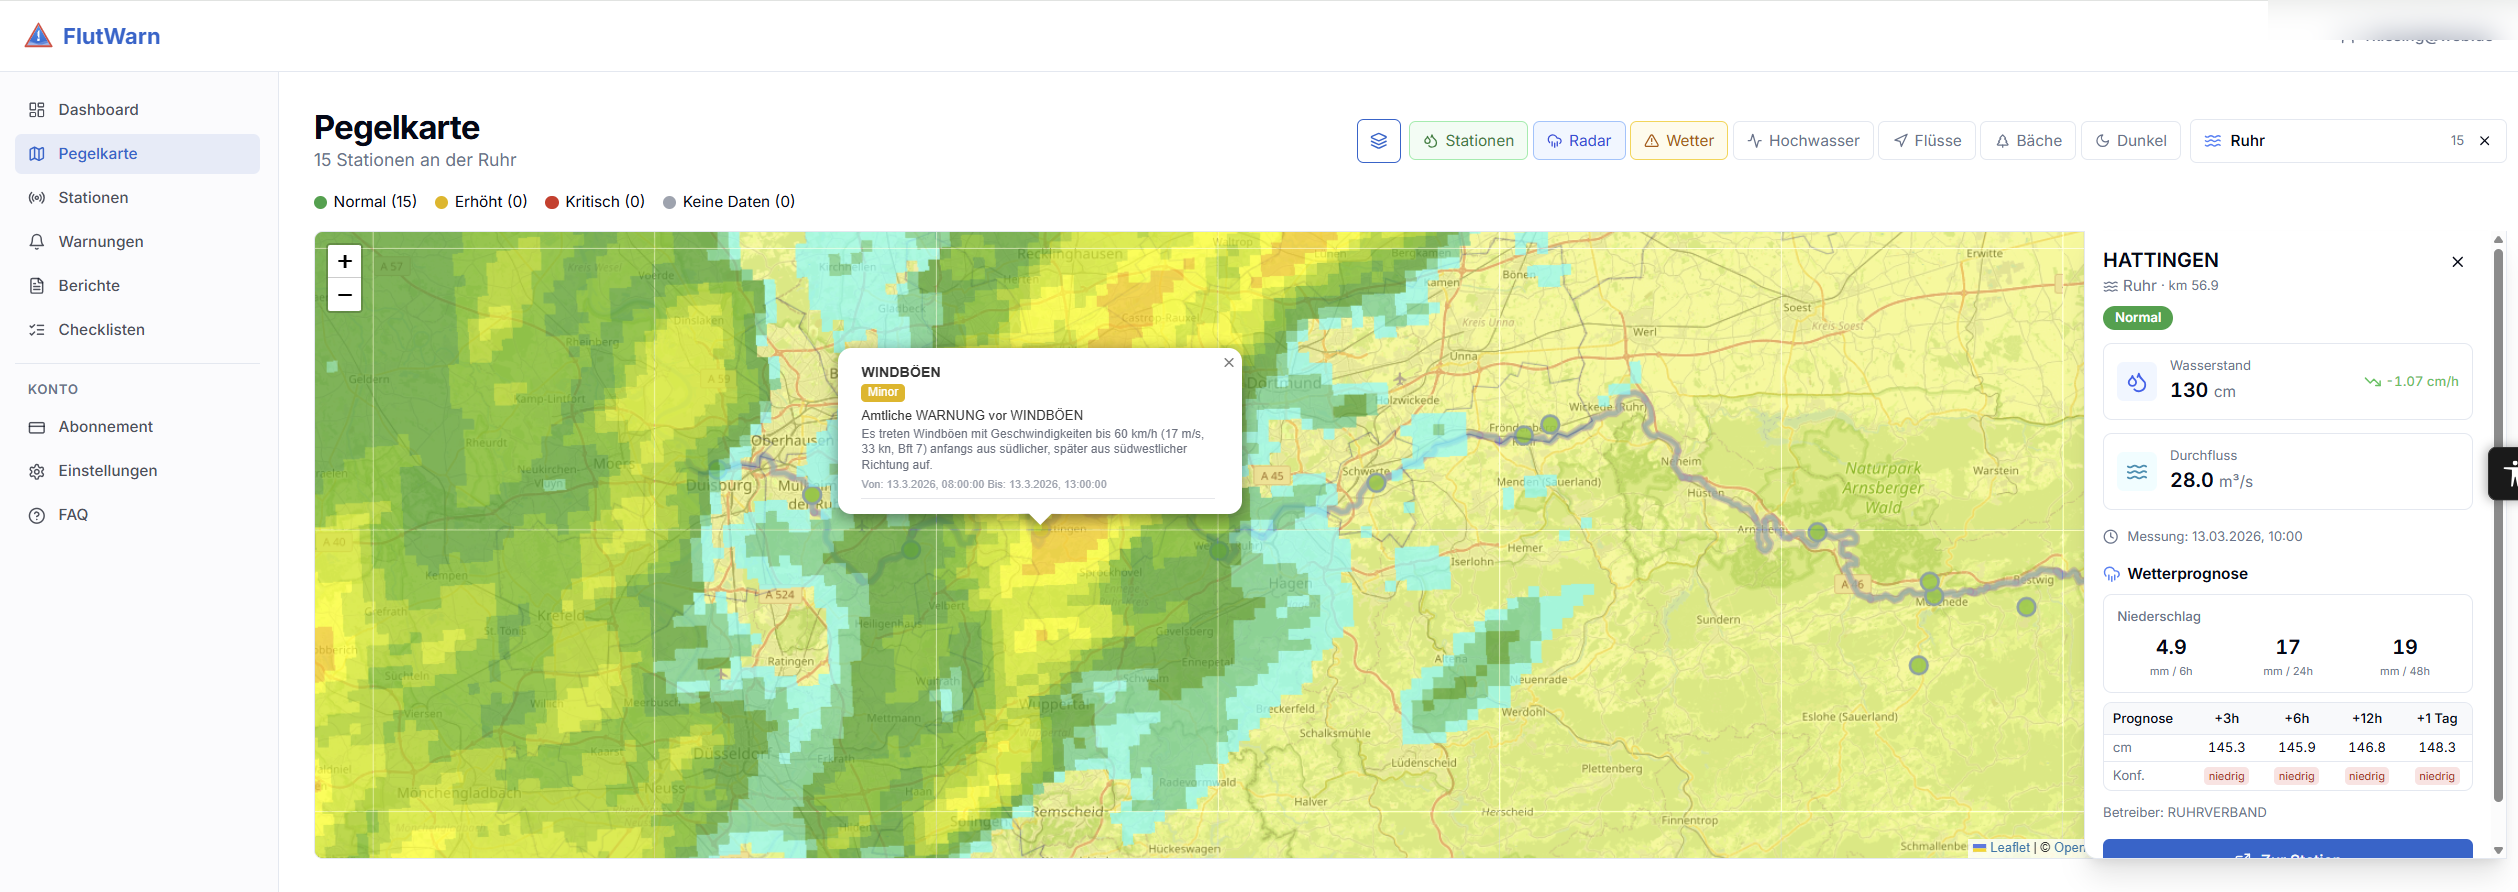Viewport: 2518px width, 892px height.
Task: Click the Kritisch (0) legend entry
Action: coord(595,202)
